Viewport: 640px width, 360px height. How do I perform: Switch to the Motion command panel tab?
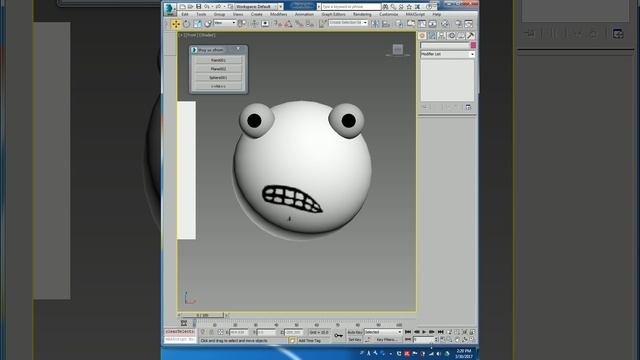451,36
